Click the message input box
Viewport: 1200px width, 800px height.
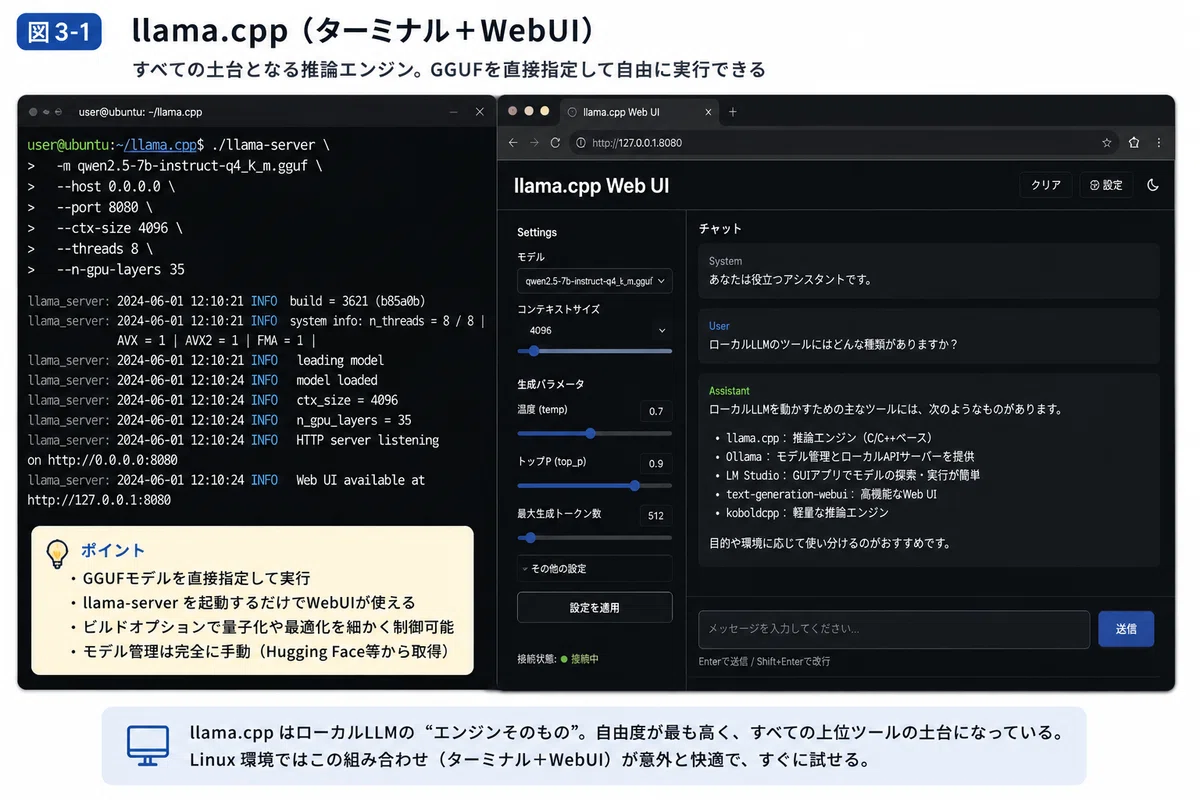(894, 629)
